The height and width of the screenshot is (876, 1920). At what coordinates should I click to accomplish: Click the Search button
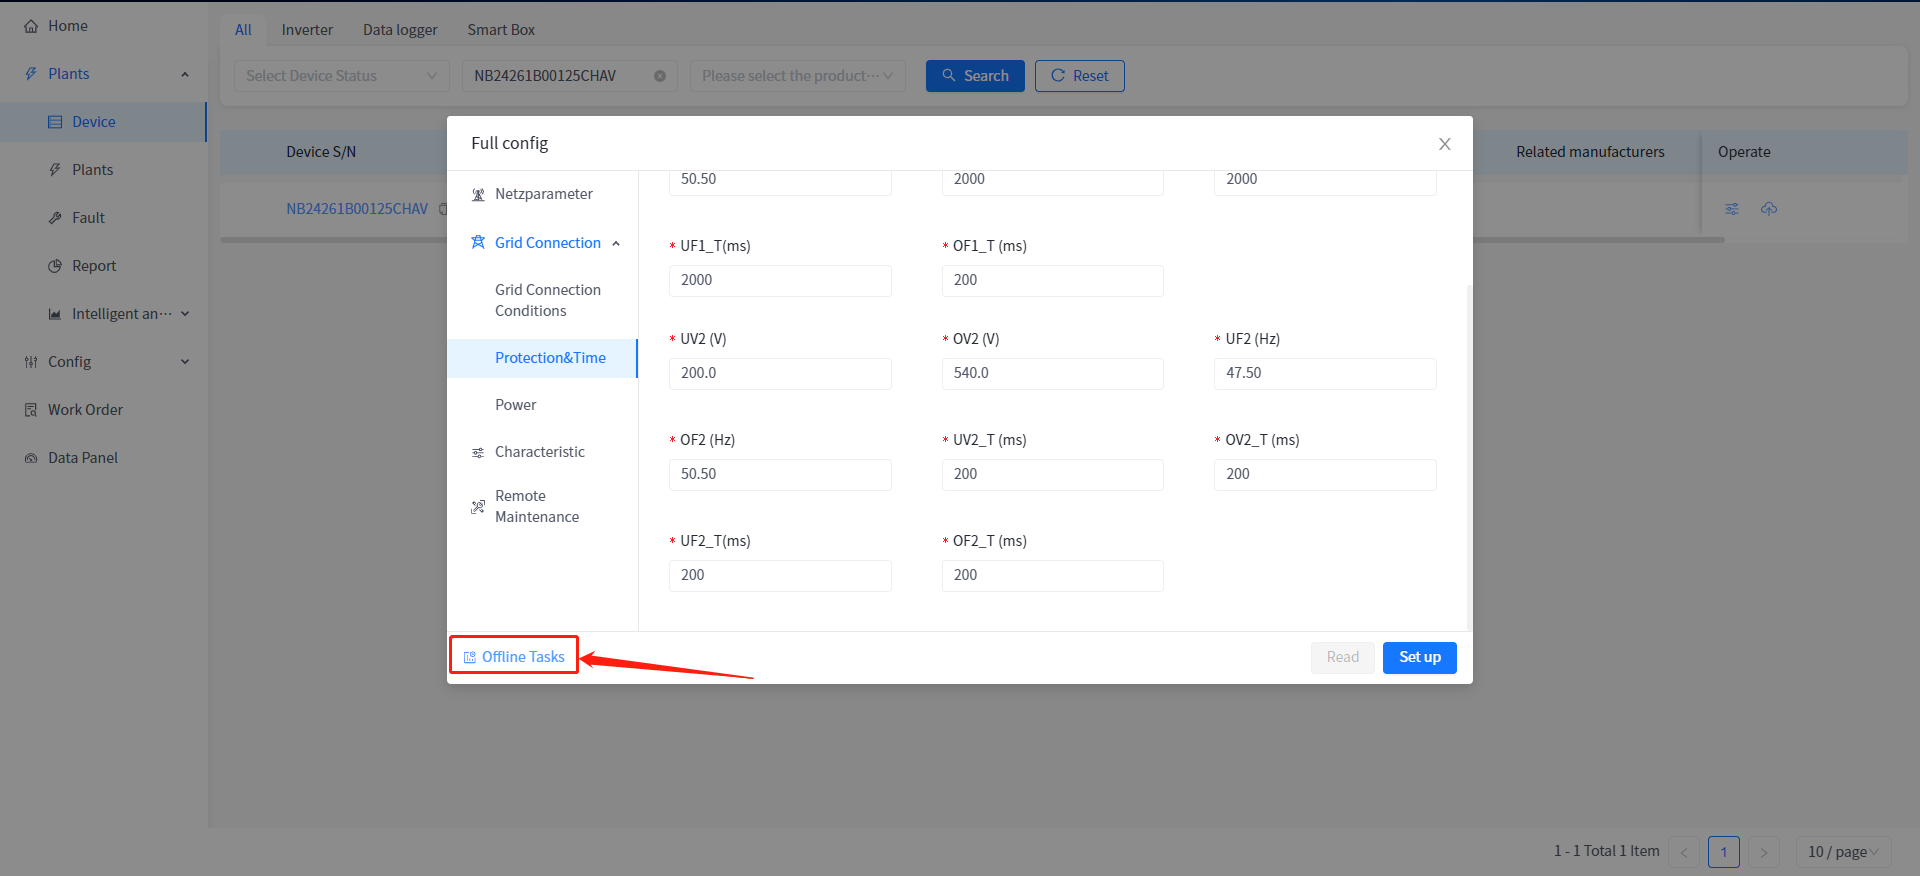click(975, 76)
